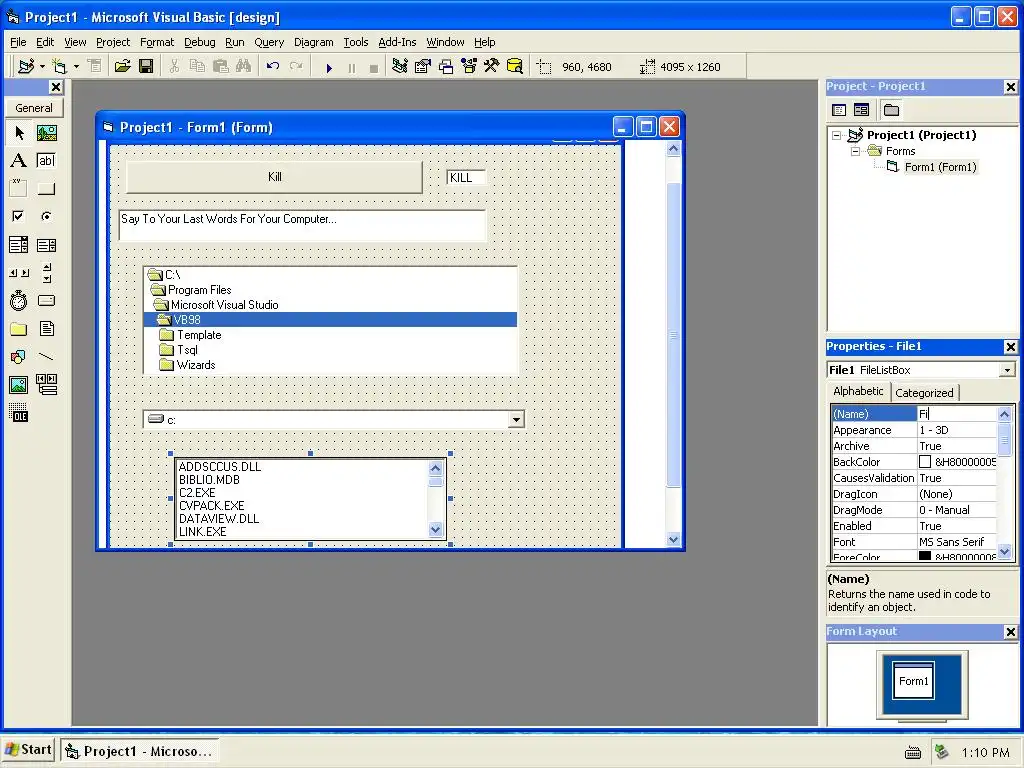Open the c: drive dropdown on the form
Image resolution: width=1024 pixels, height=768 pixels.
(x=516, y=419)
